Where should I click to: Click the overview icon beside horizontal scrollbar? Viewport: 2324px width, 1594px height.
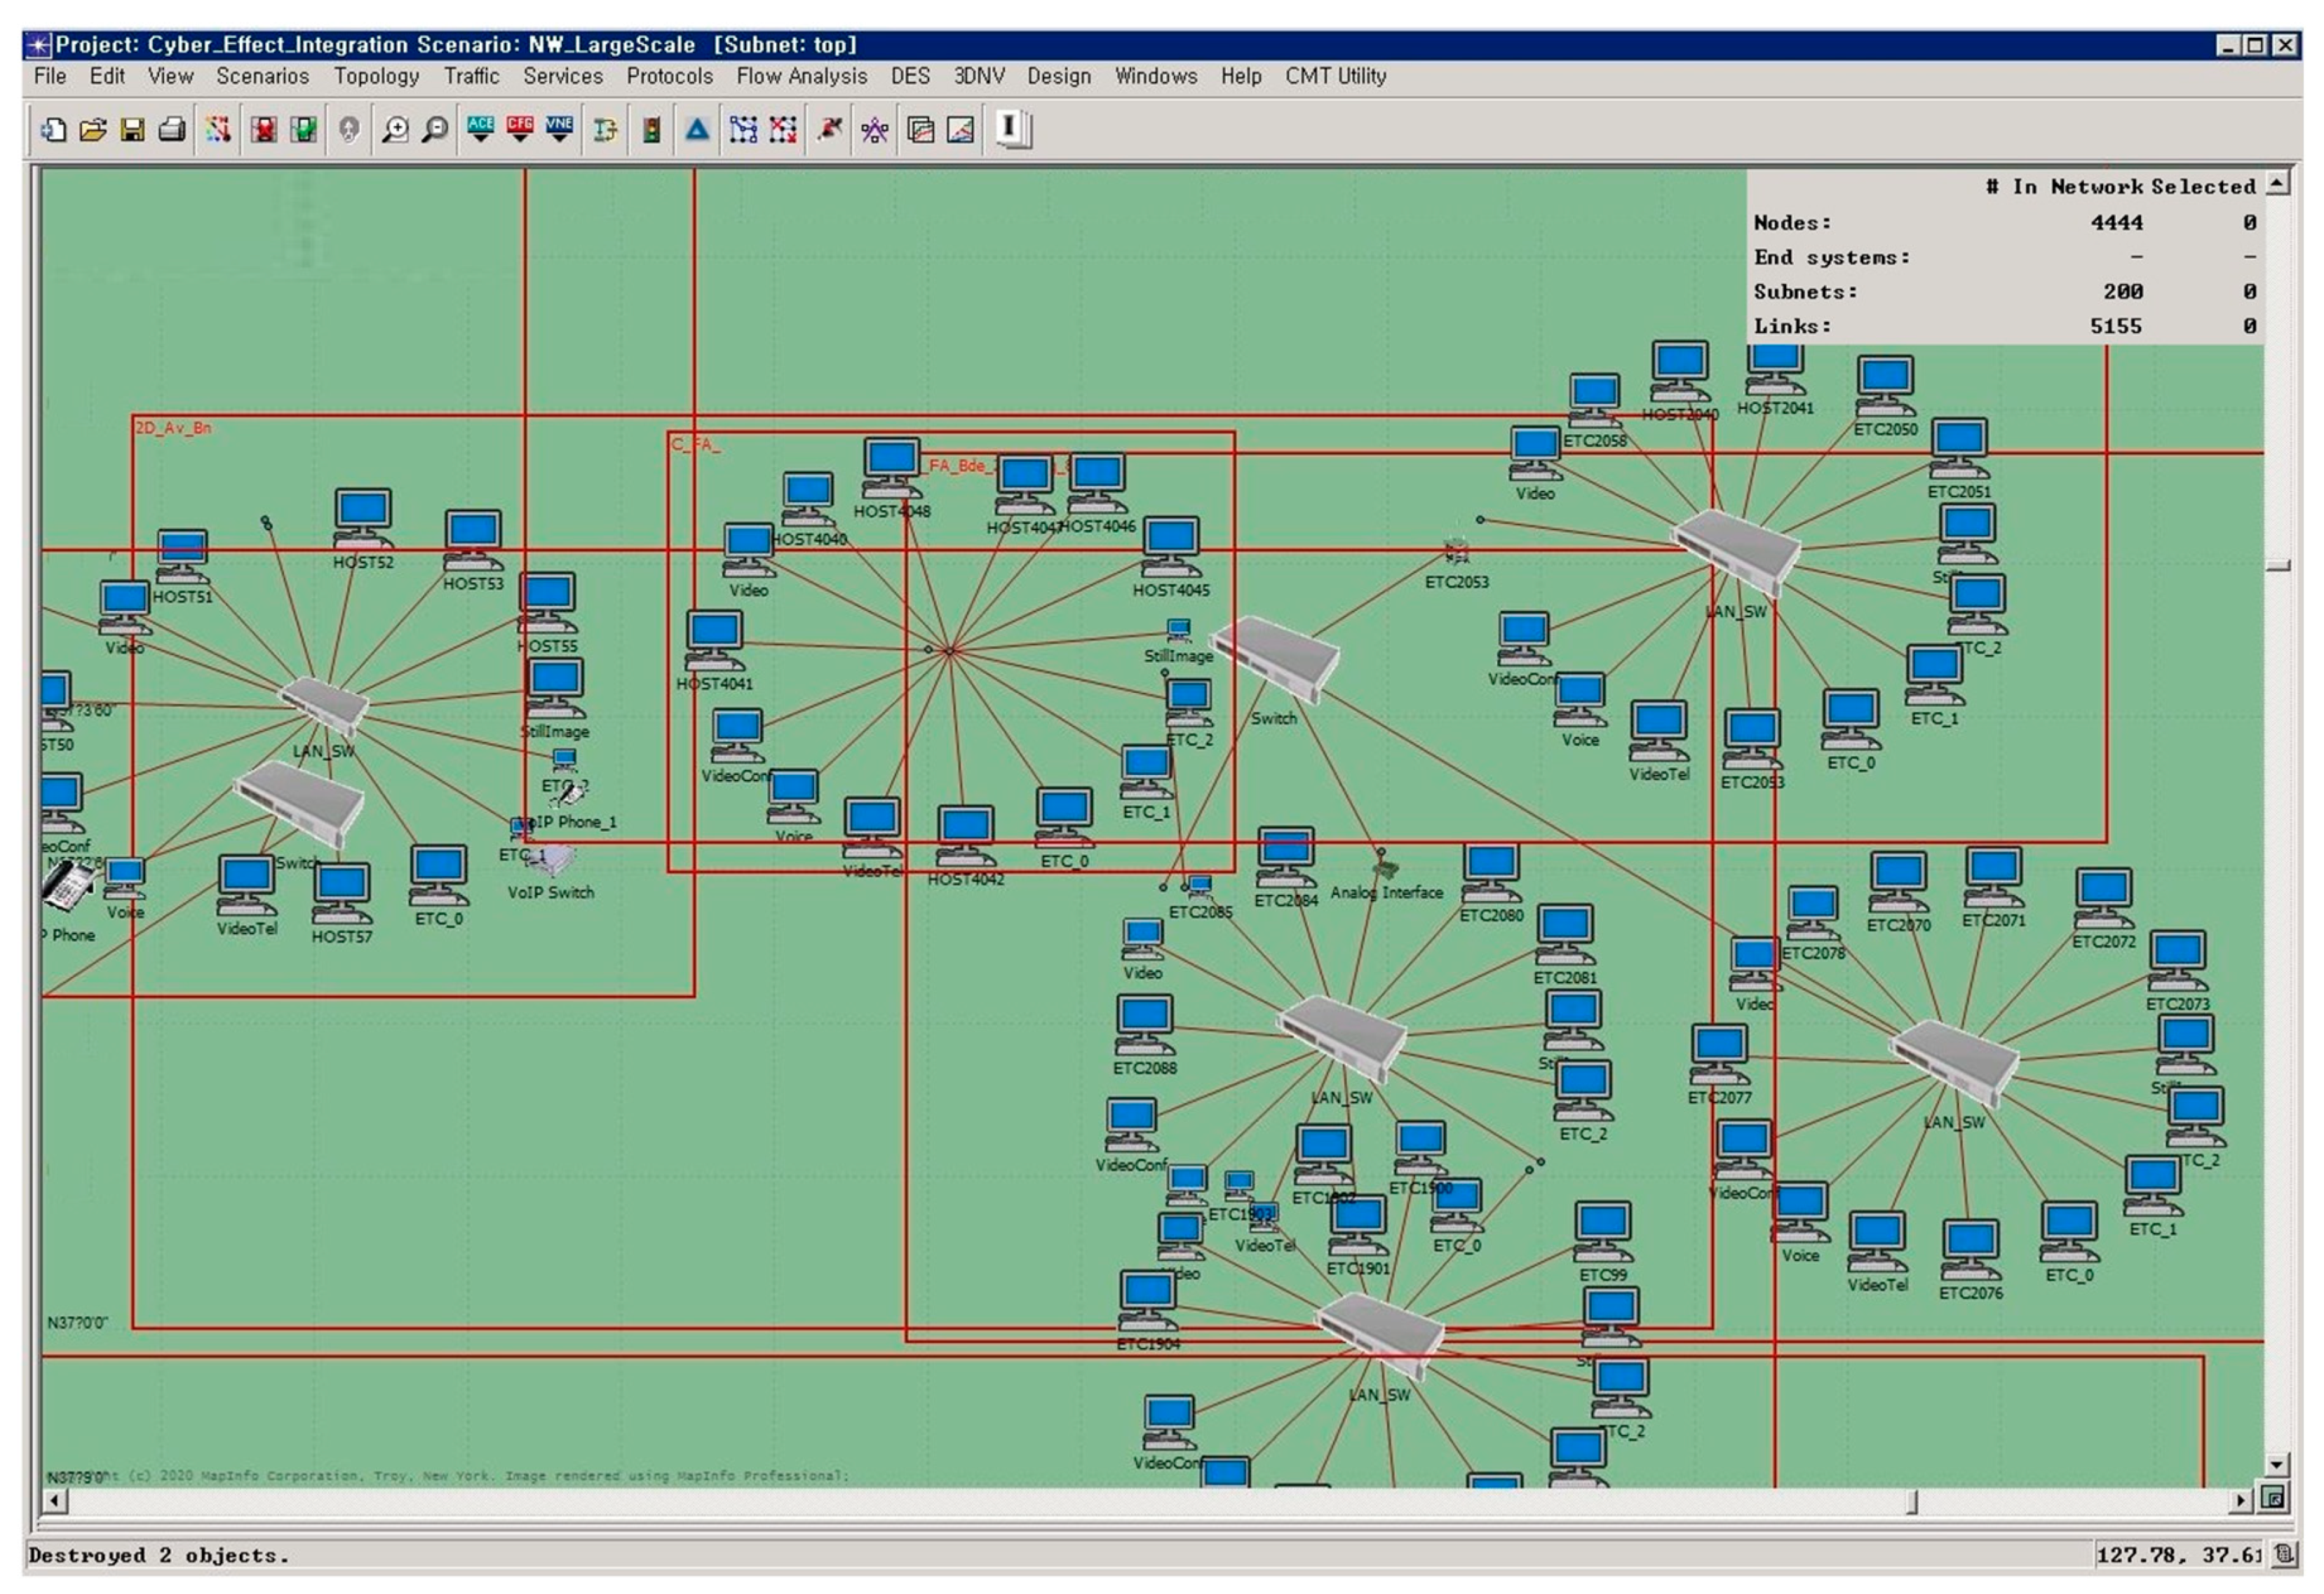(x=2275, y=1499)
